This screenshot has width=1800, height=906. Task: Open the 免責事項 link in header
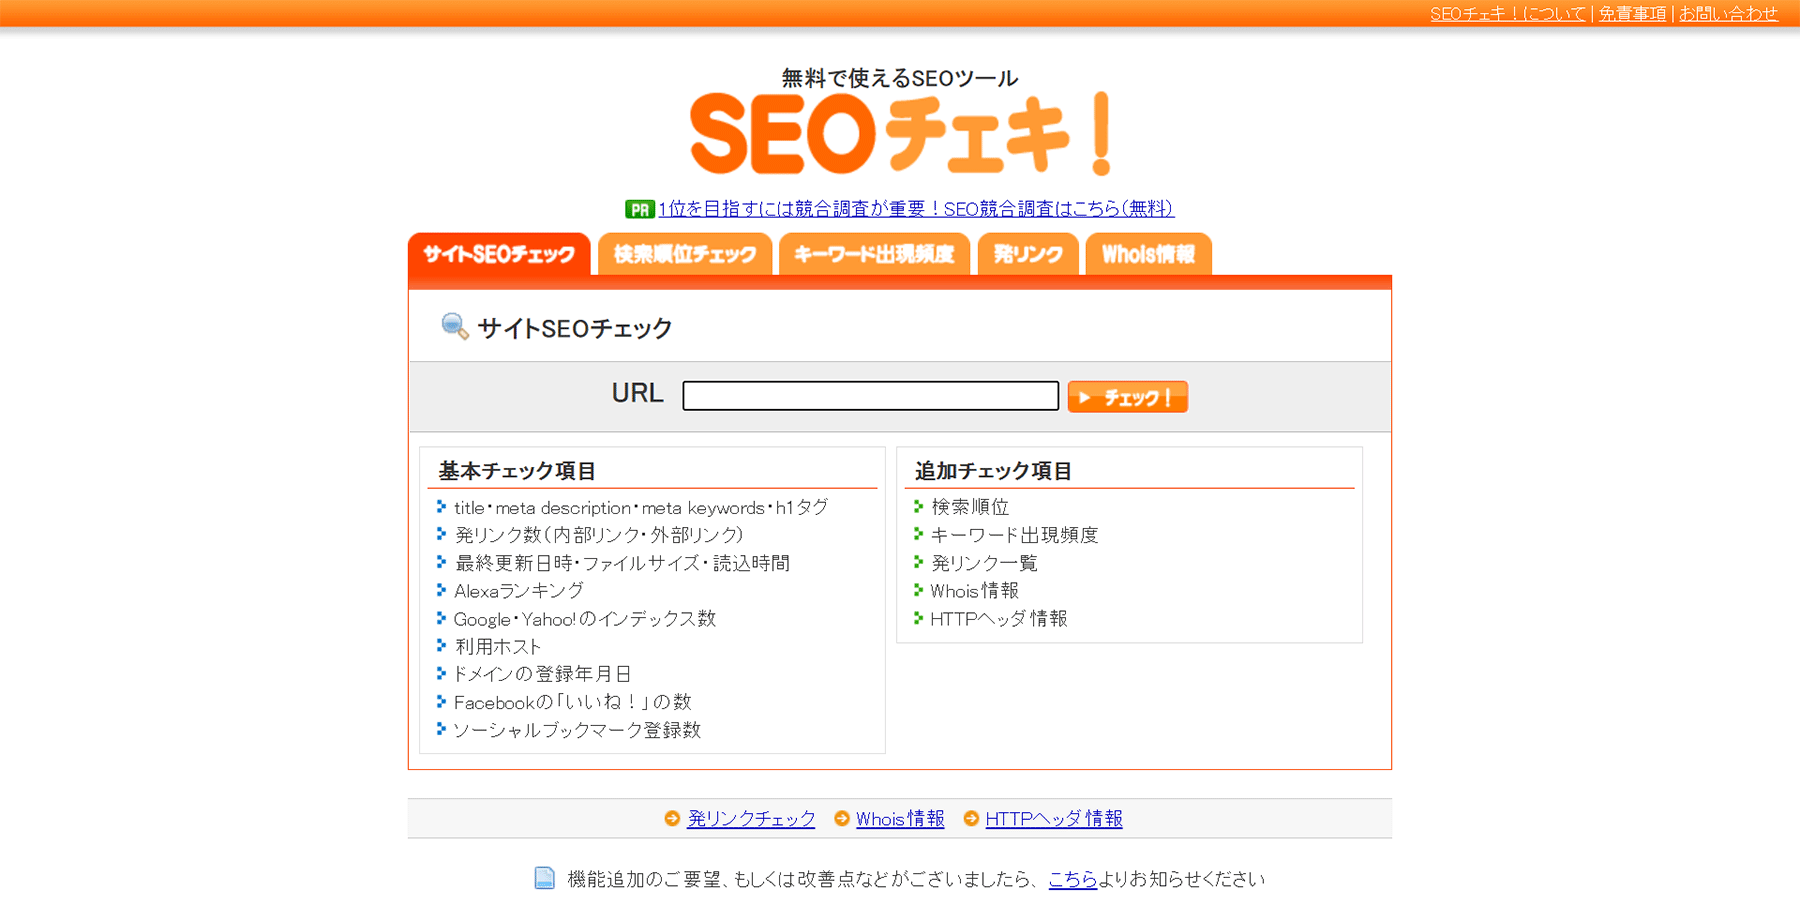click(1632, 14)
